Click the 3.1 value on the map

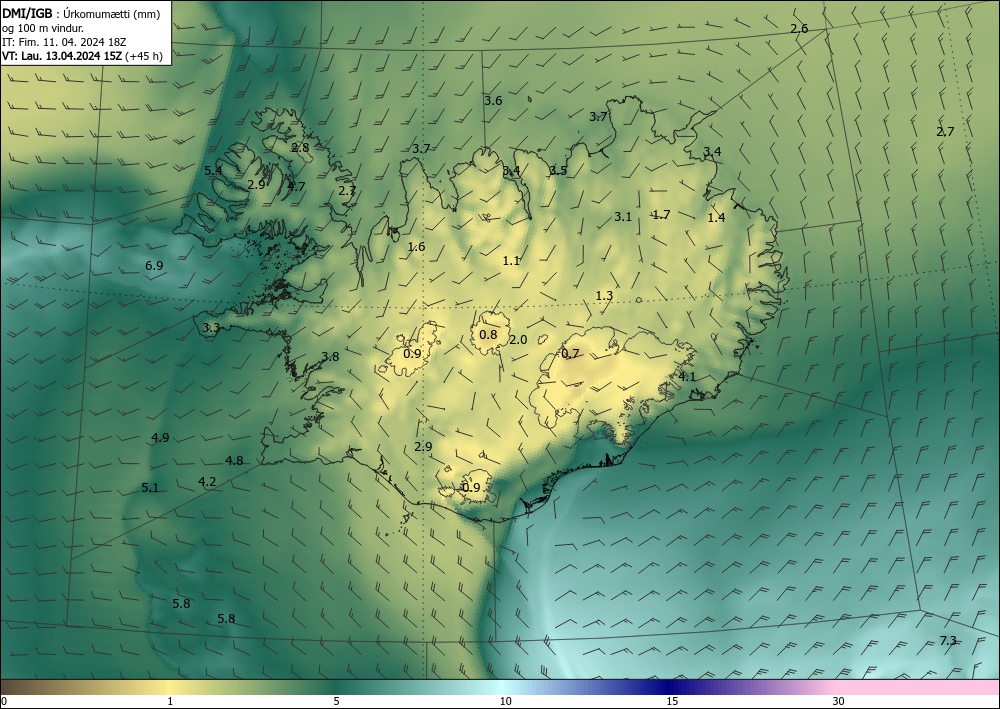[x=623, y=217]
